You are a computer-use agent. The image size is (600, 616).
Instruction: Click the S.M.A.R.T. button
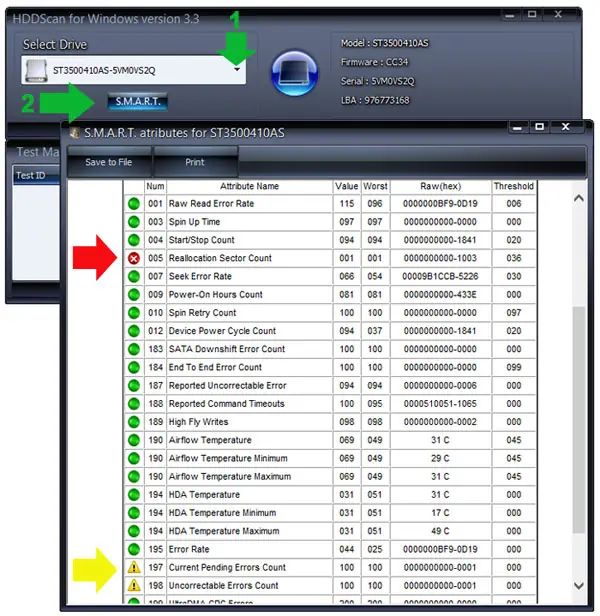pos(138,102)
